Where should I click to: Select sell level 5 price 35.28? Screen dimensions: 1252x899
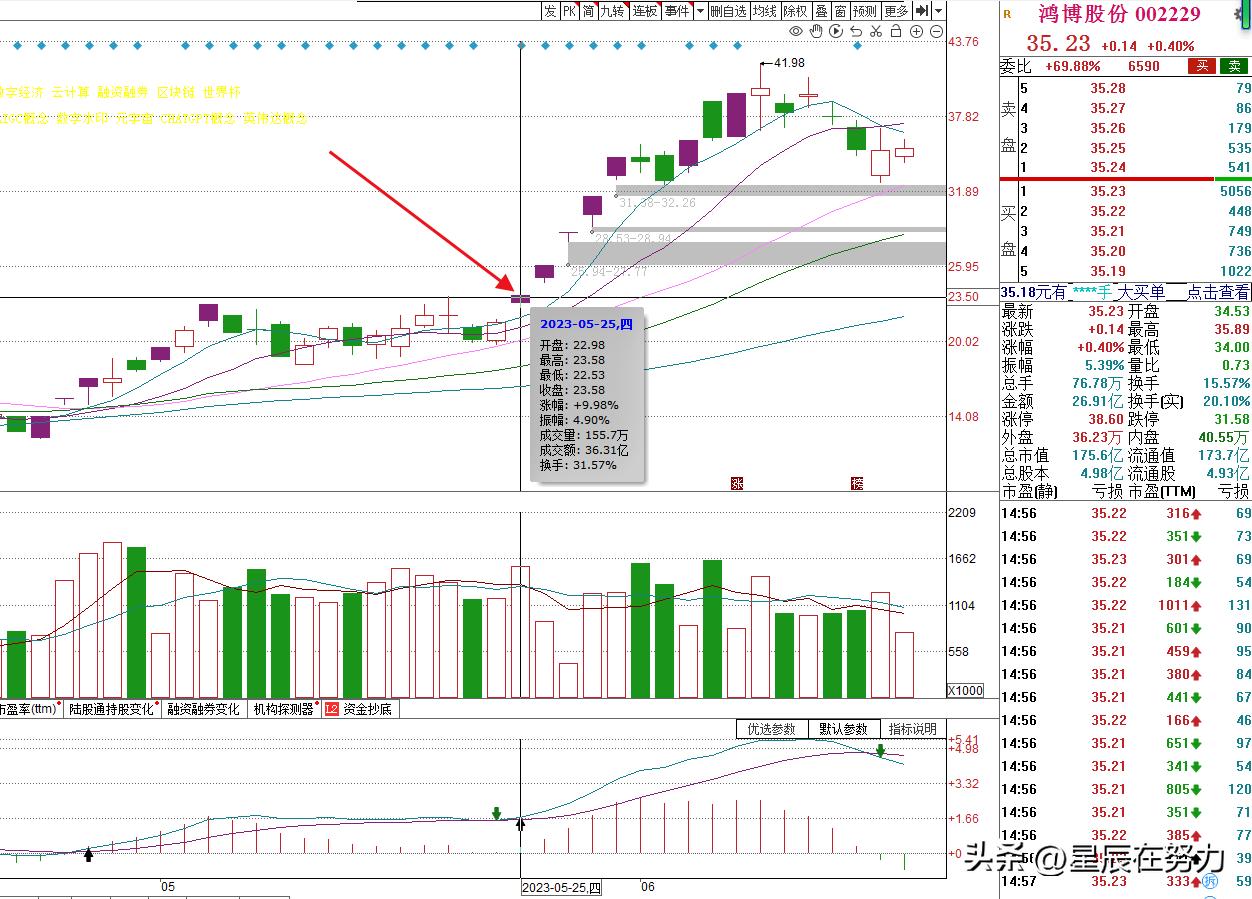coord(1108,88)
